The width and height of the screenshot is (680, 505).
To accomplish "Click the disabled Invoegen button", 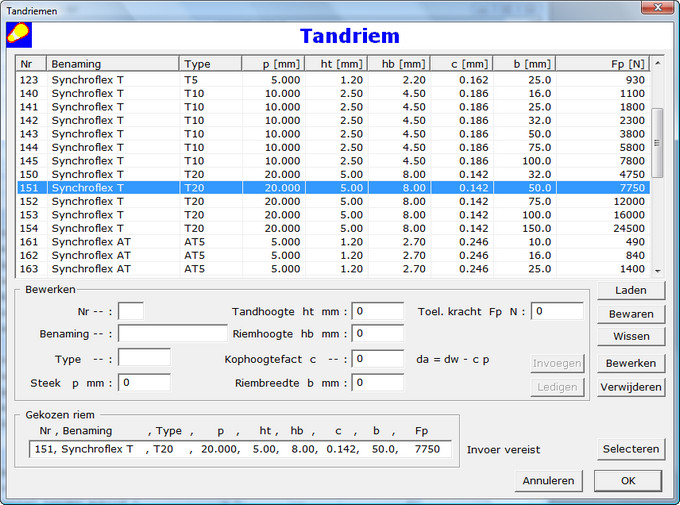I will [557, 363].
